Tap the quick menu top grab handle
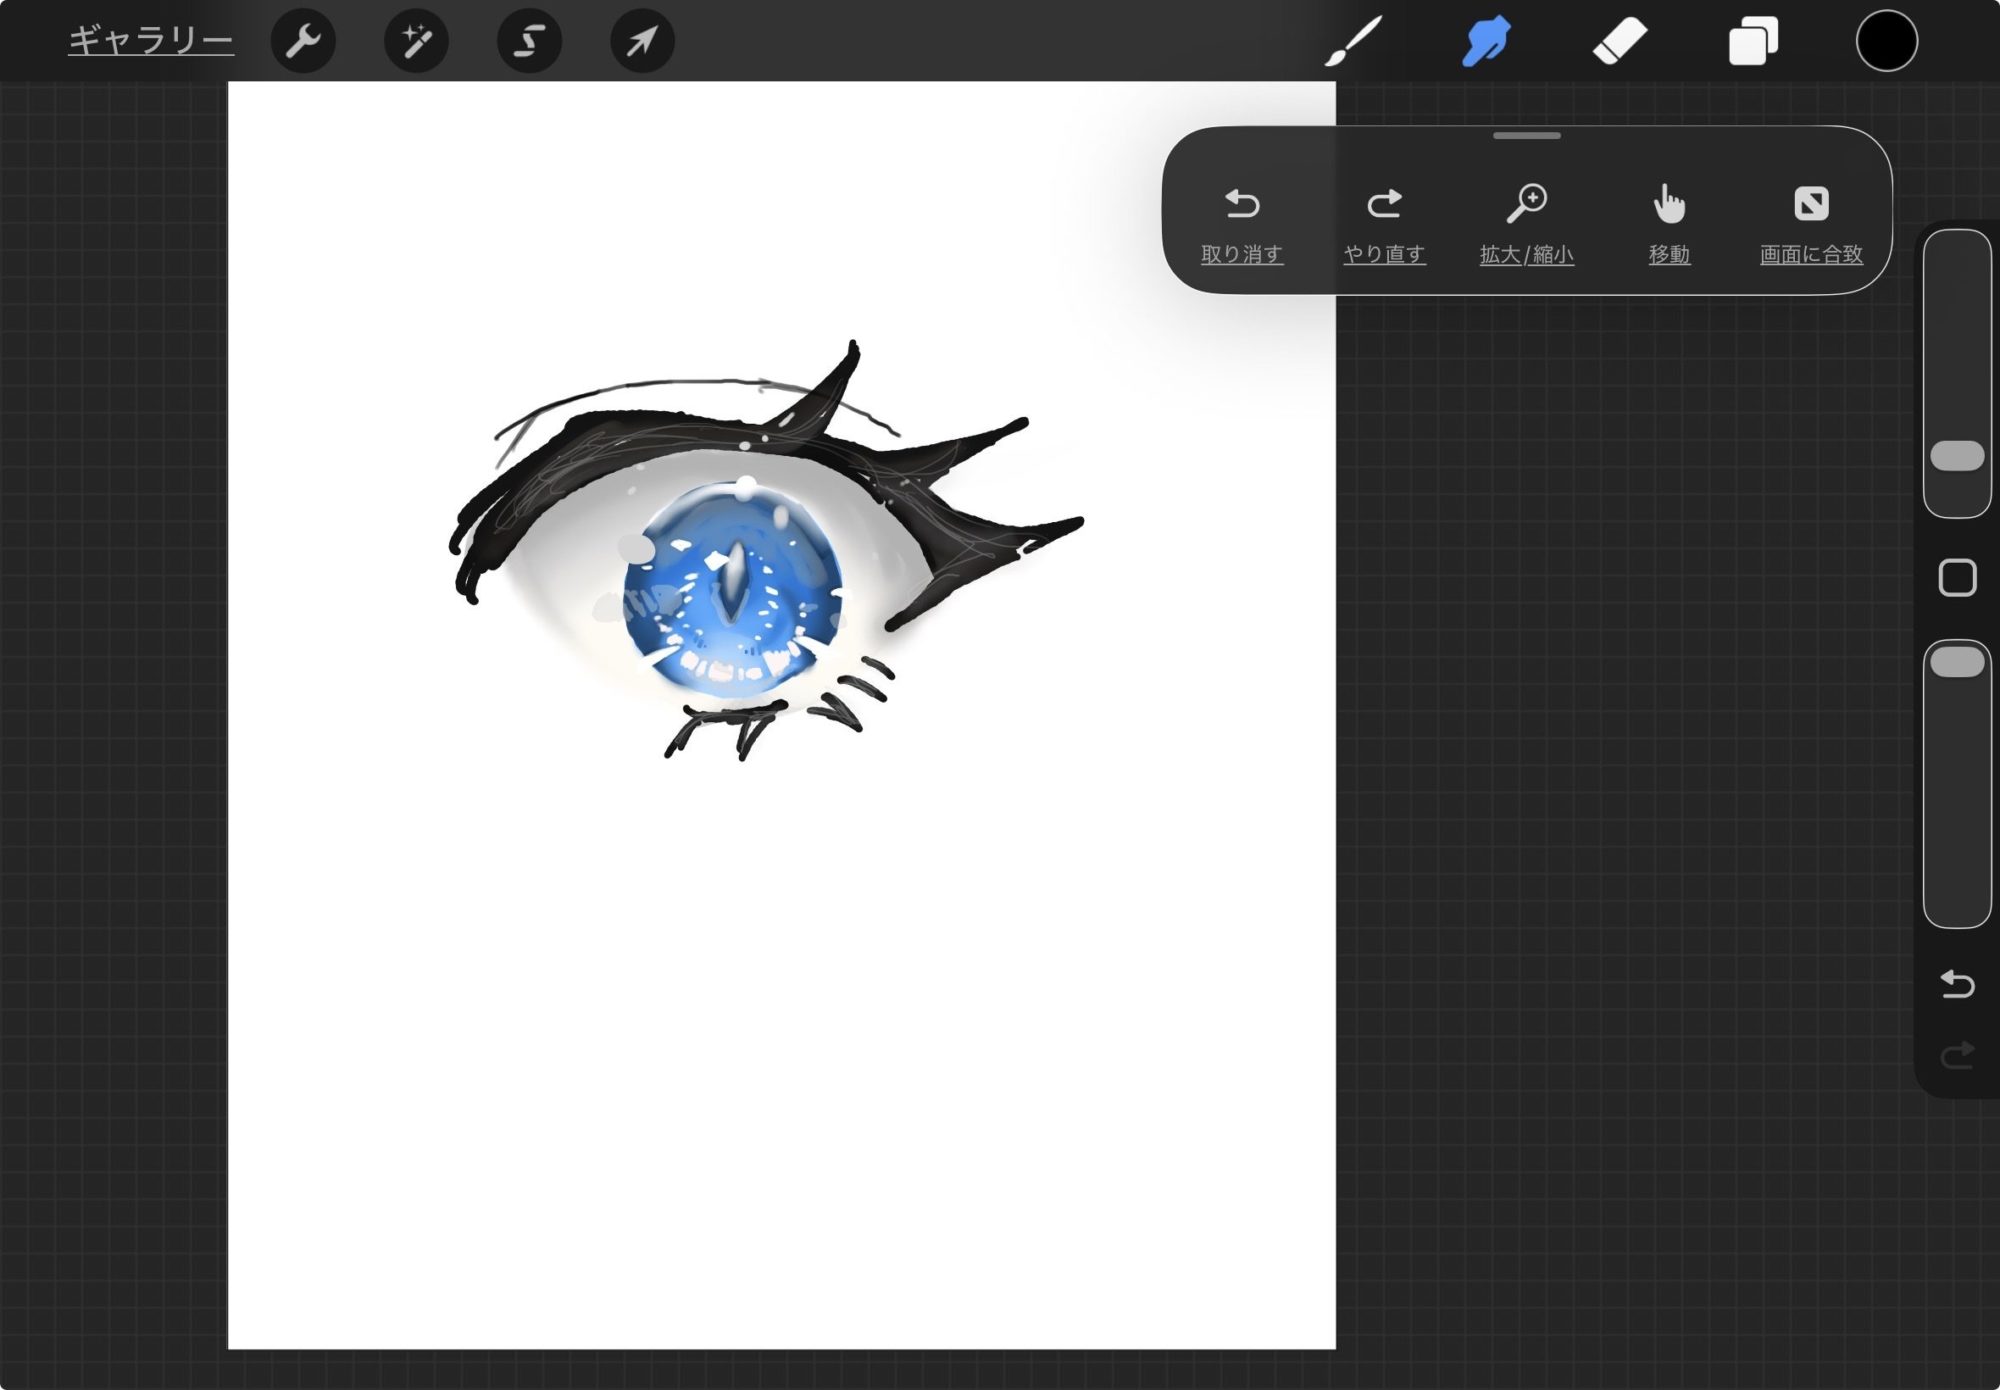2000x1390 pixels. [x=1526, y=136]
